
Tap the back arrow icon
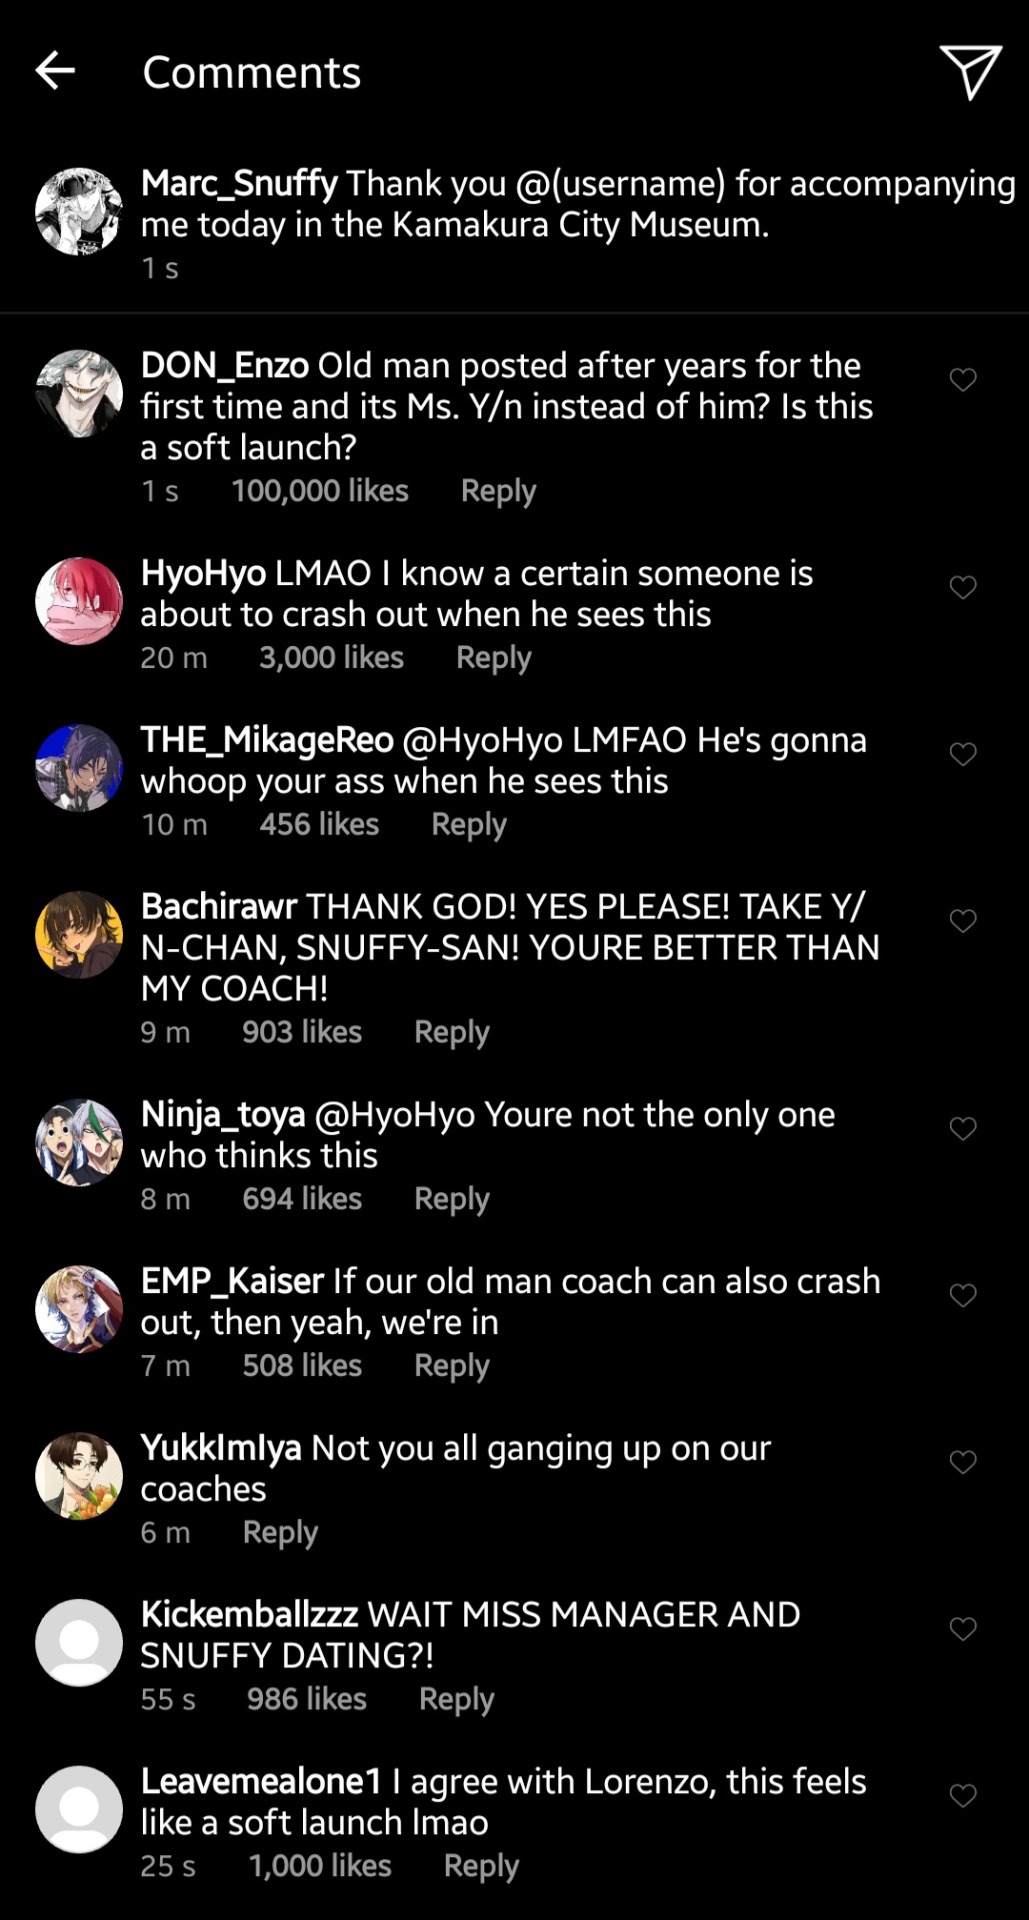pyautogui.click(x=55, y=70)
